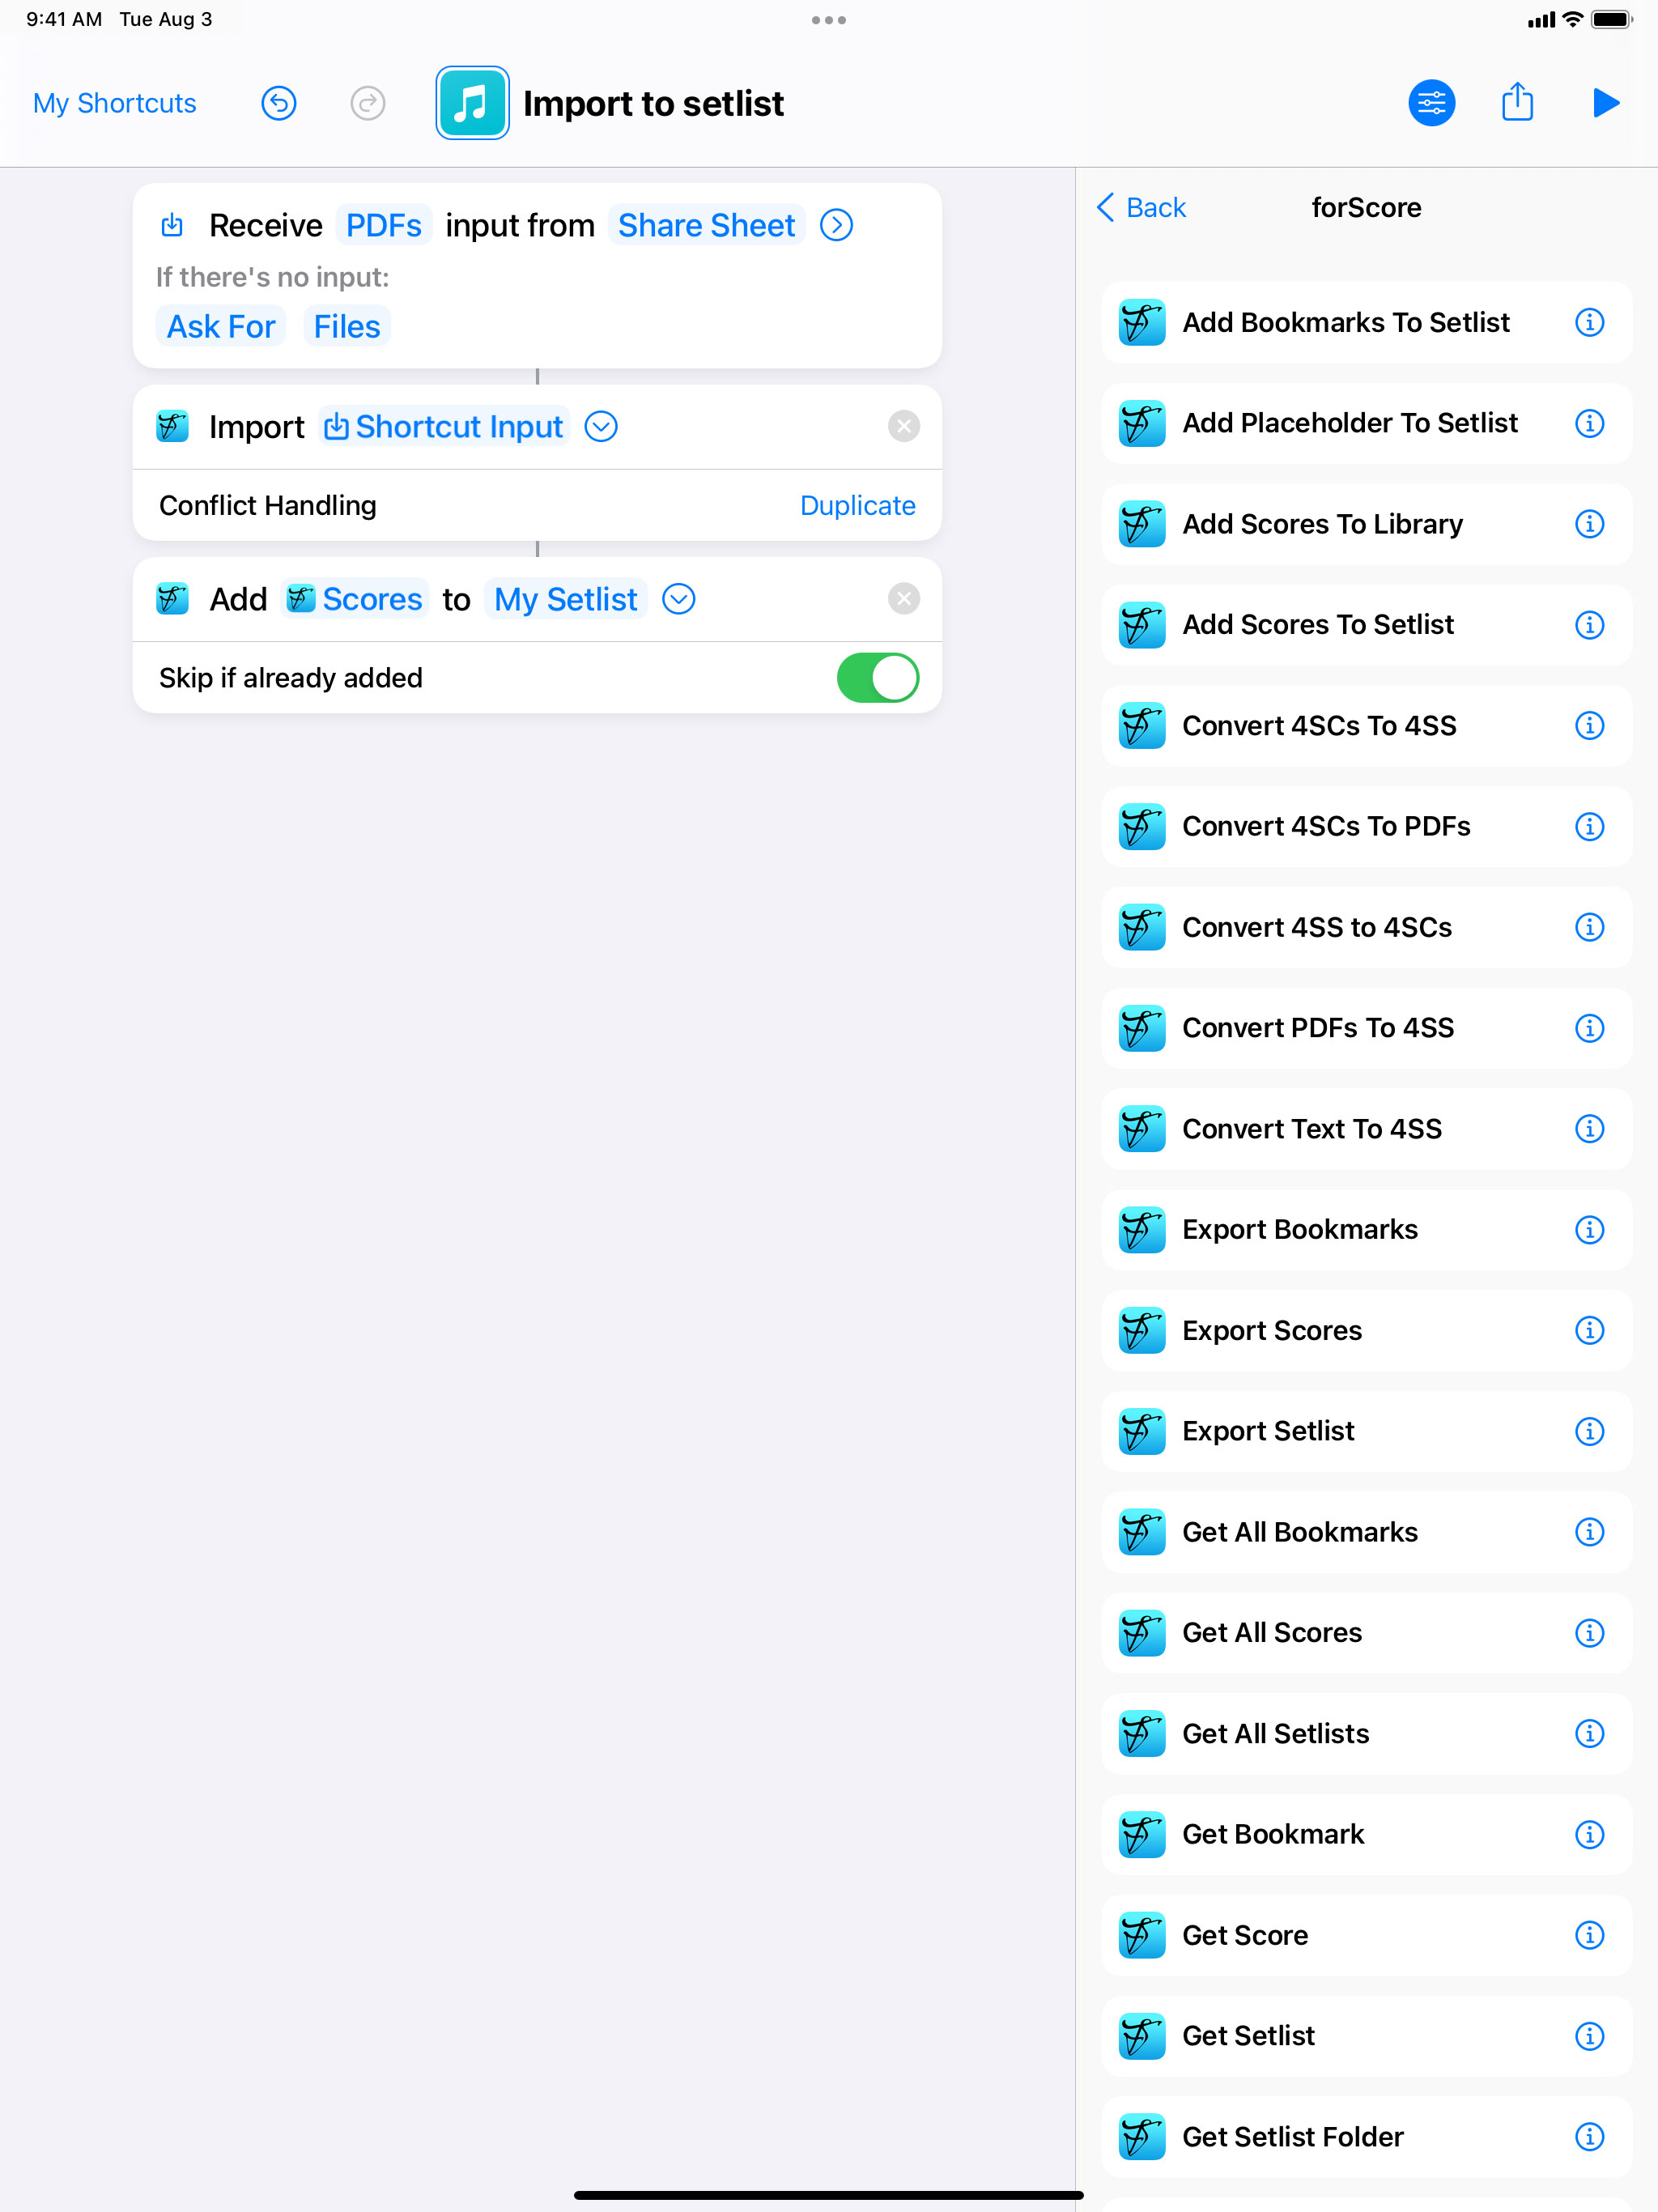
Task: Show info for Convert 4SCs To PDFs
Action: (x=1590, y=826)
